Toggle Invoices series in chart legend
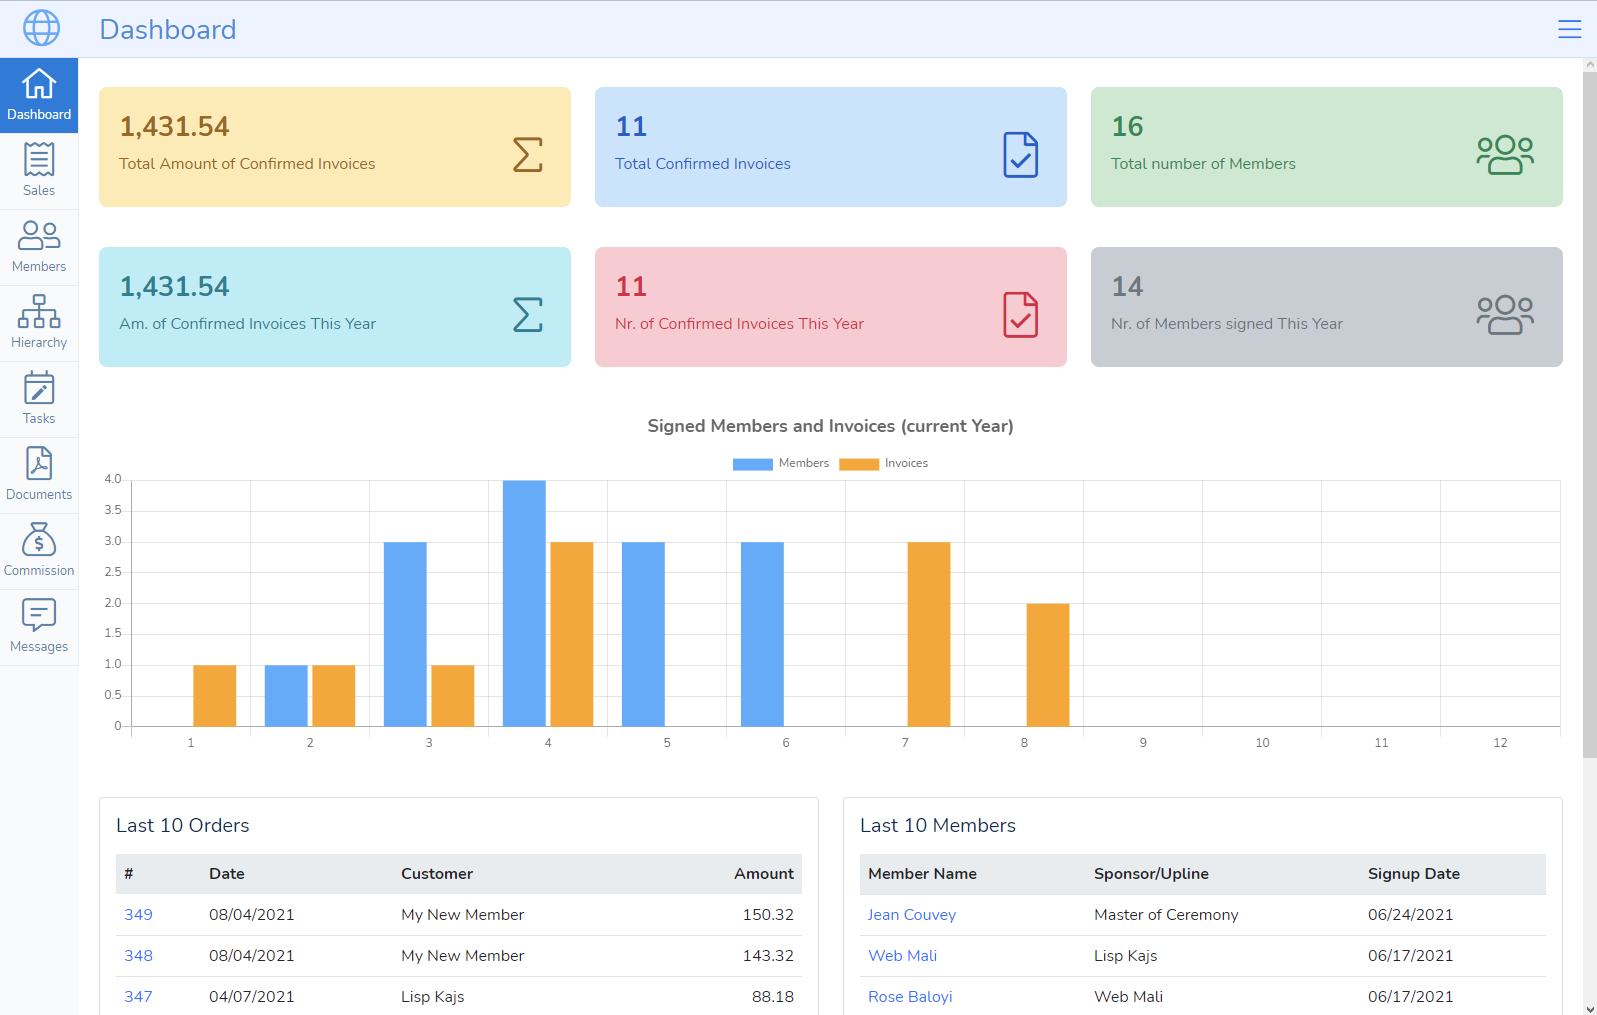This screenshot has height=1015, width=1597. point(884,463)
